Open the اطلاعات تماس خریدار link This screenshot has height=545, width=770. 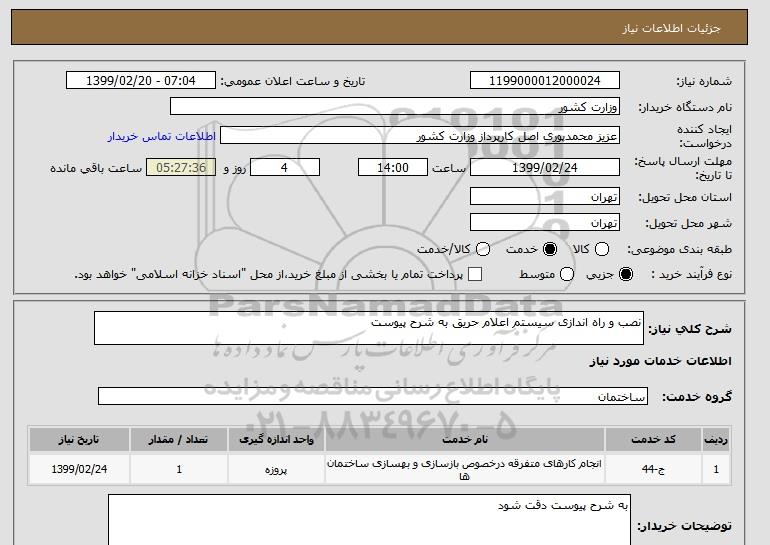(162, 136)
